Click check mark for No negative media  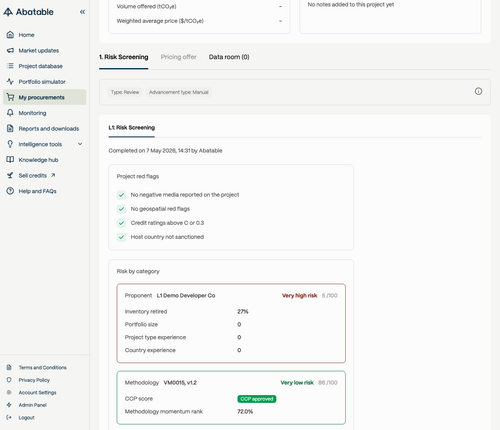click(121, 195)
